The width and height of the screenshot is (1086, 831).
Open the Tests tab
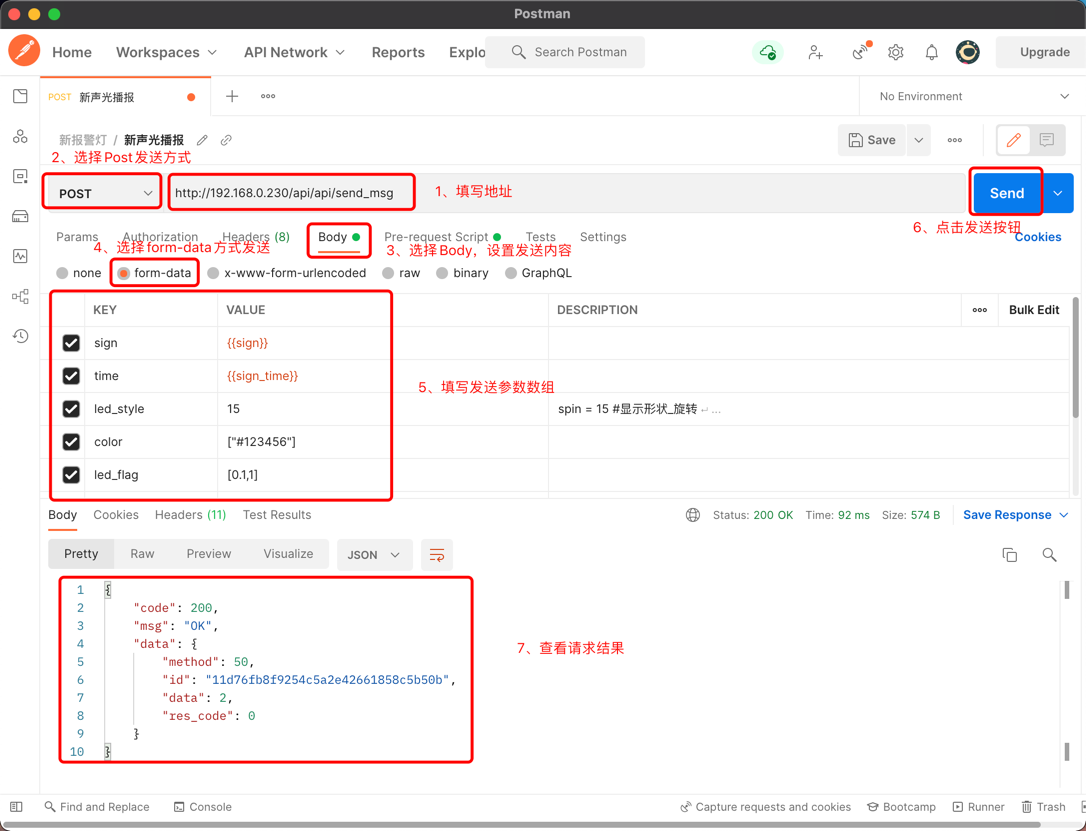[540, 237]
